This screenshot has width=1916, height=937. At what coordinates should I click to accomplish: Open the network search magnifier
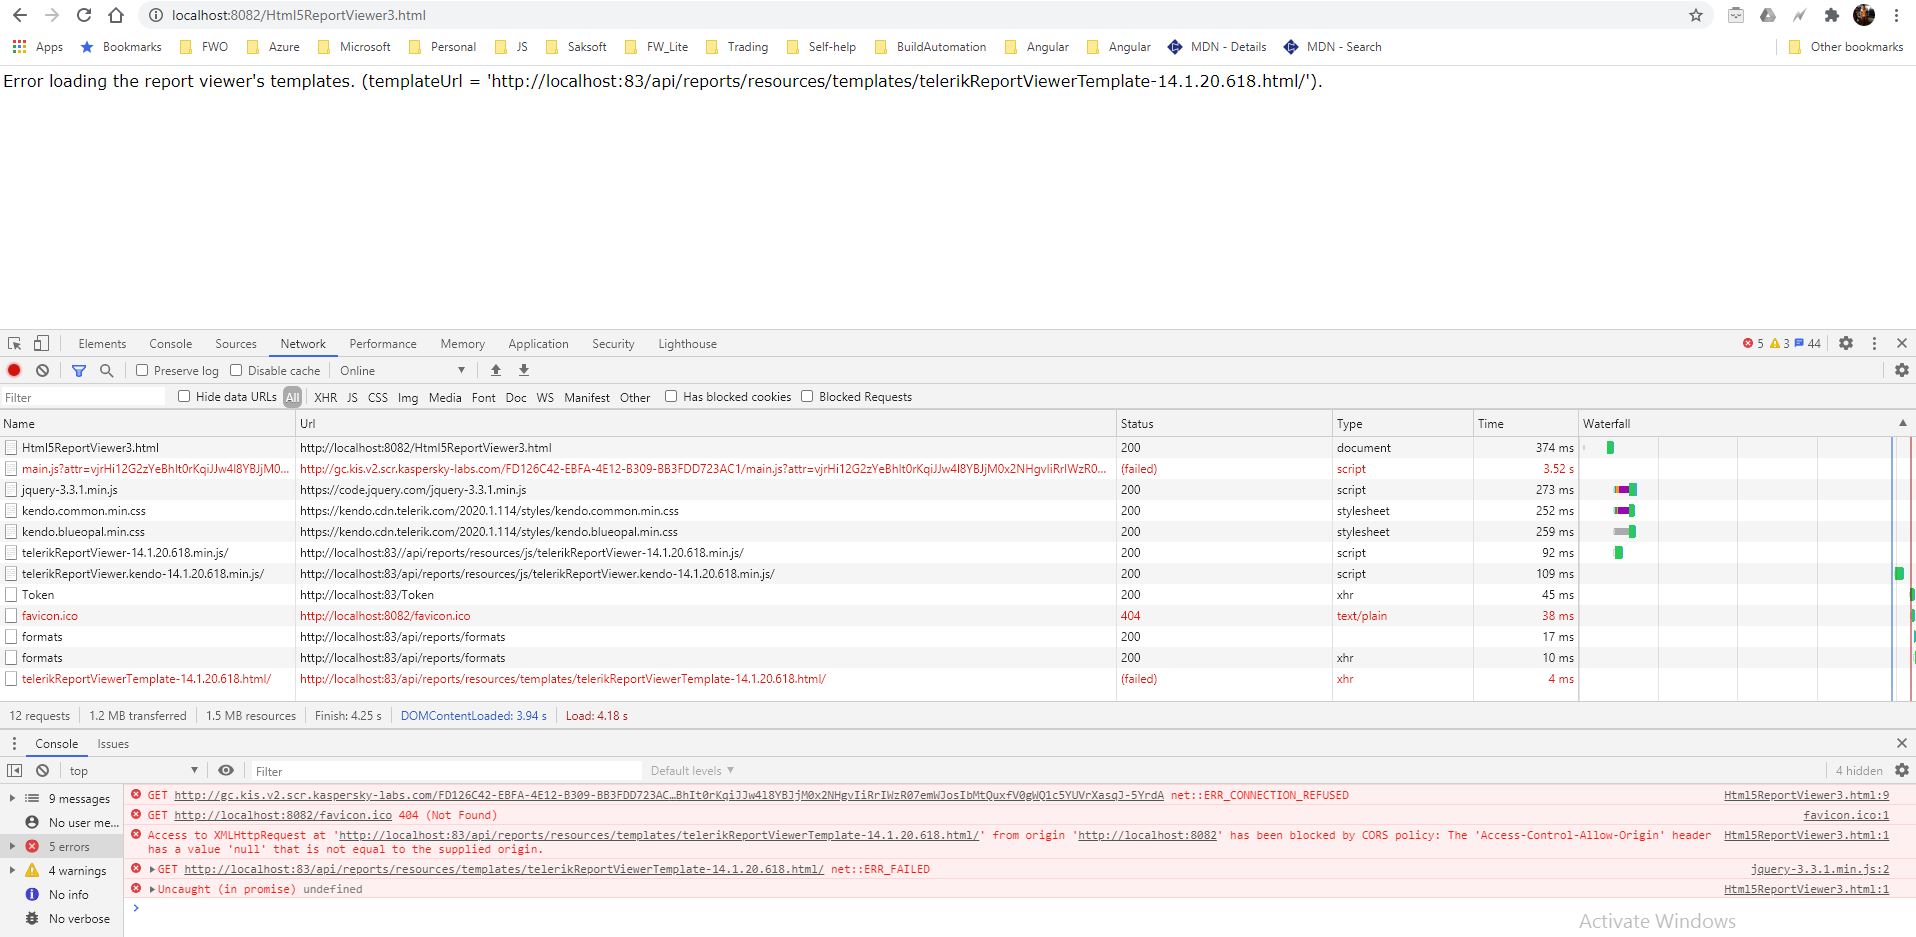point(107,370)
